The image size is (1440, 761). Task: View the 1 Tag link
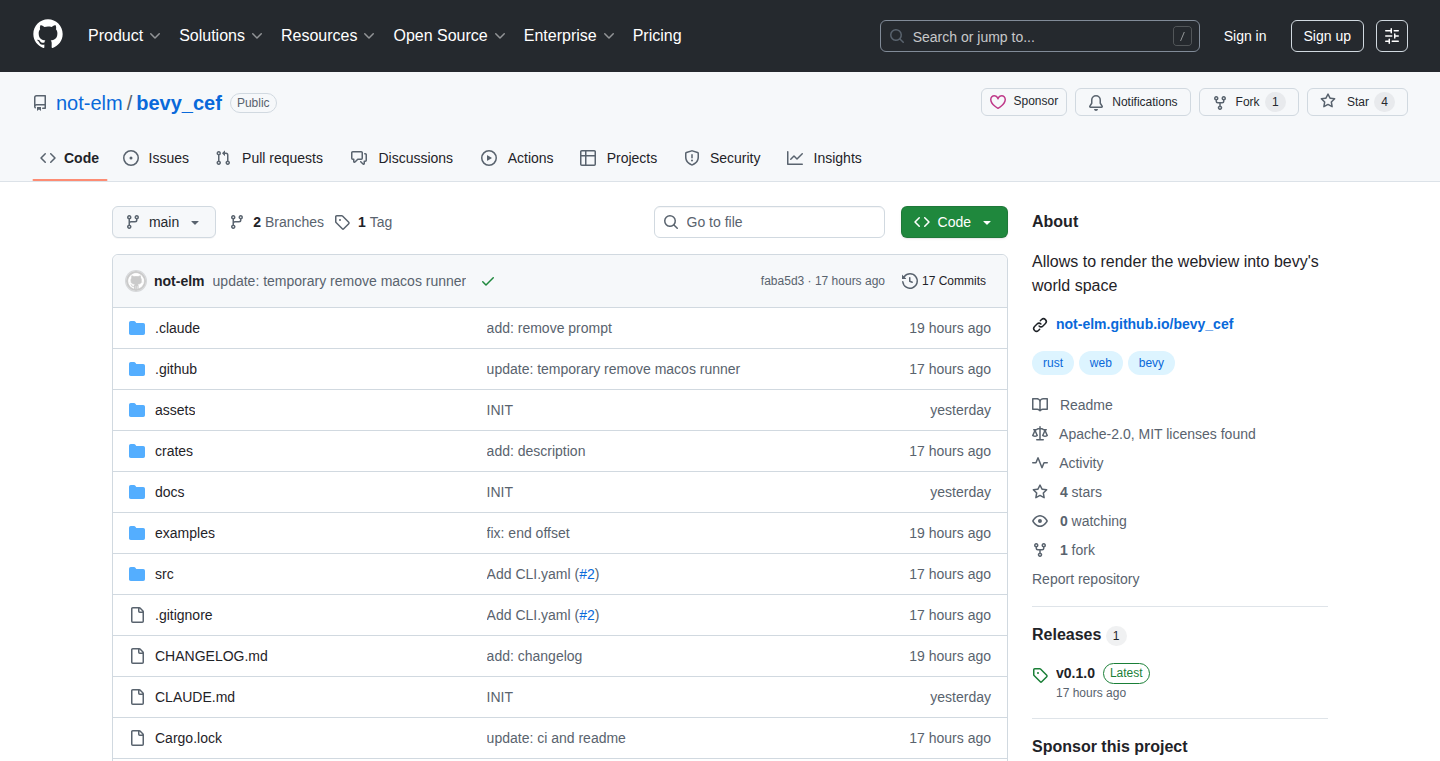click(363, 222)
